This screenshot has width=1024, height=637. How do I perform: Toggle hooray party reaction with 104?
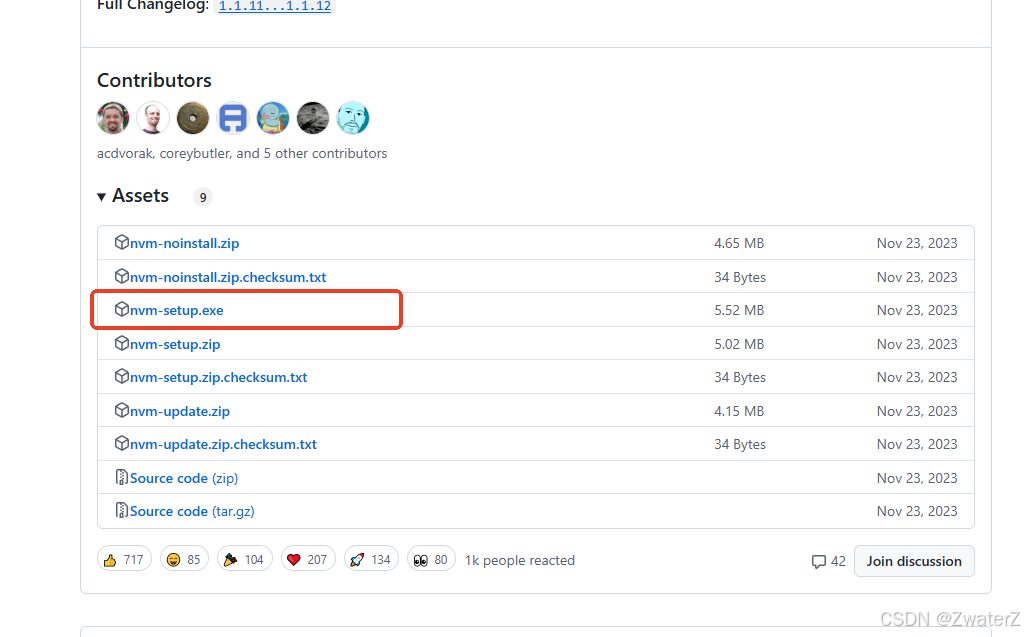pos(244,560)
